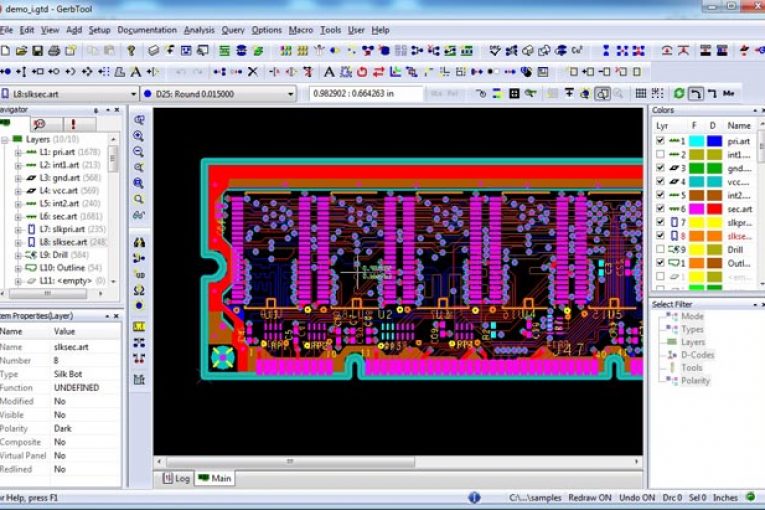Click the binoculars find icon
This screenshot has width=765, height=510.
point(139,242)
